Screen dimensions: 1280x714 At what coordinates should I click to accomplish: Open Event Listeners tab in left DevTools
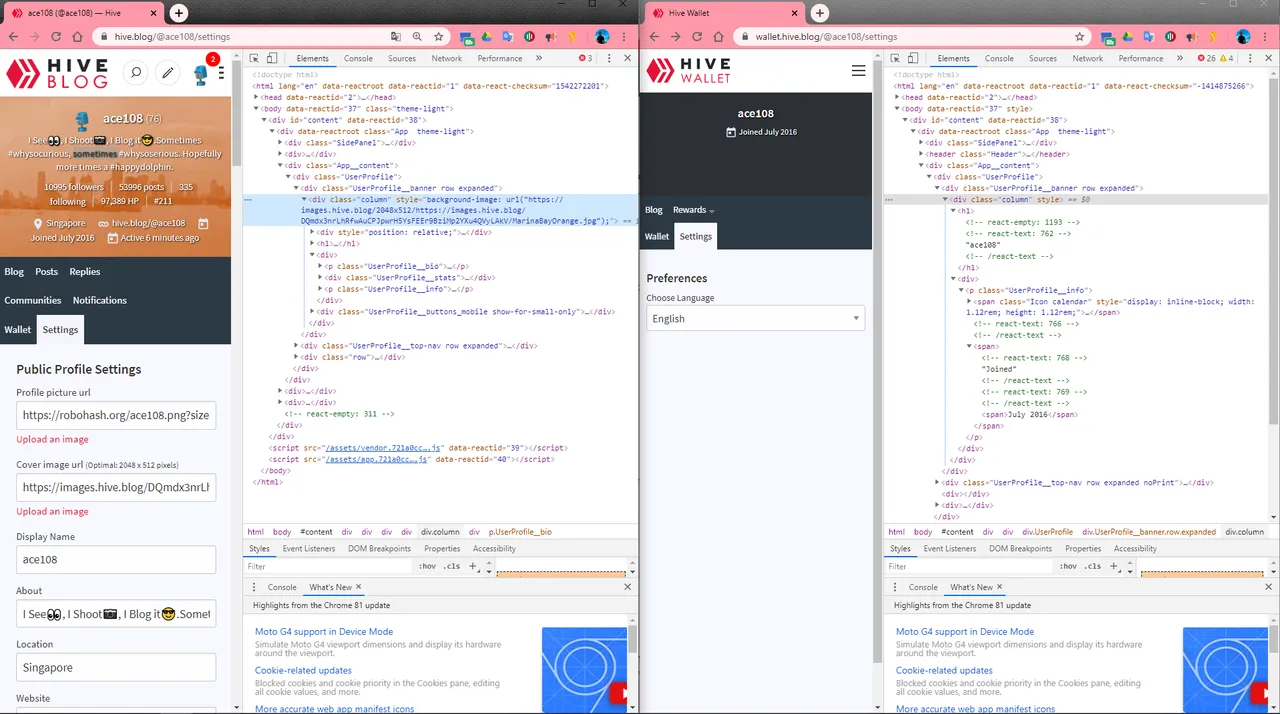(x=309, y=548)
